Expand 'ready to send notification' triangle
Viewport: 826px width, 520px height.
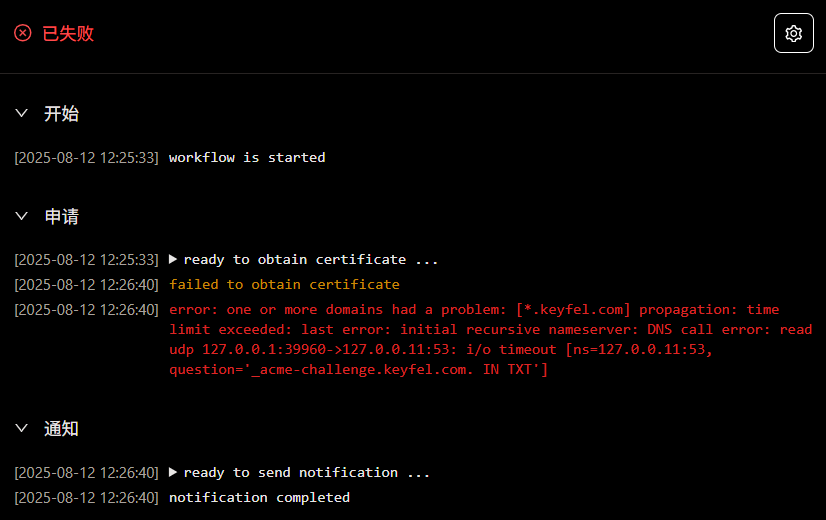tap(172, 472)
